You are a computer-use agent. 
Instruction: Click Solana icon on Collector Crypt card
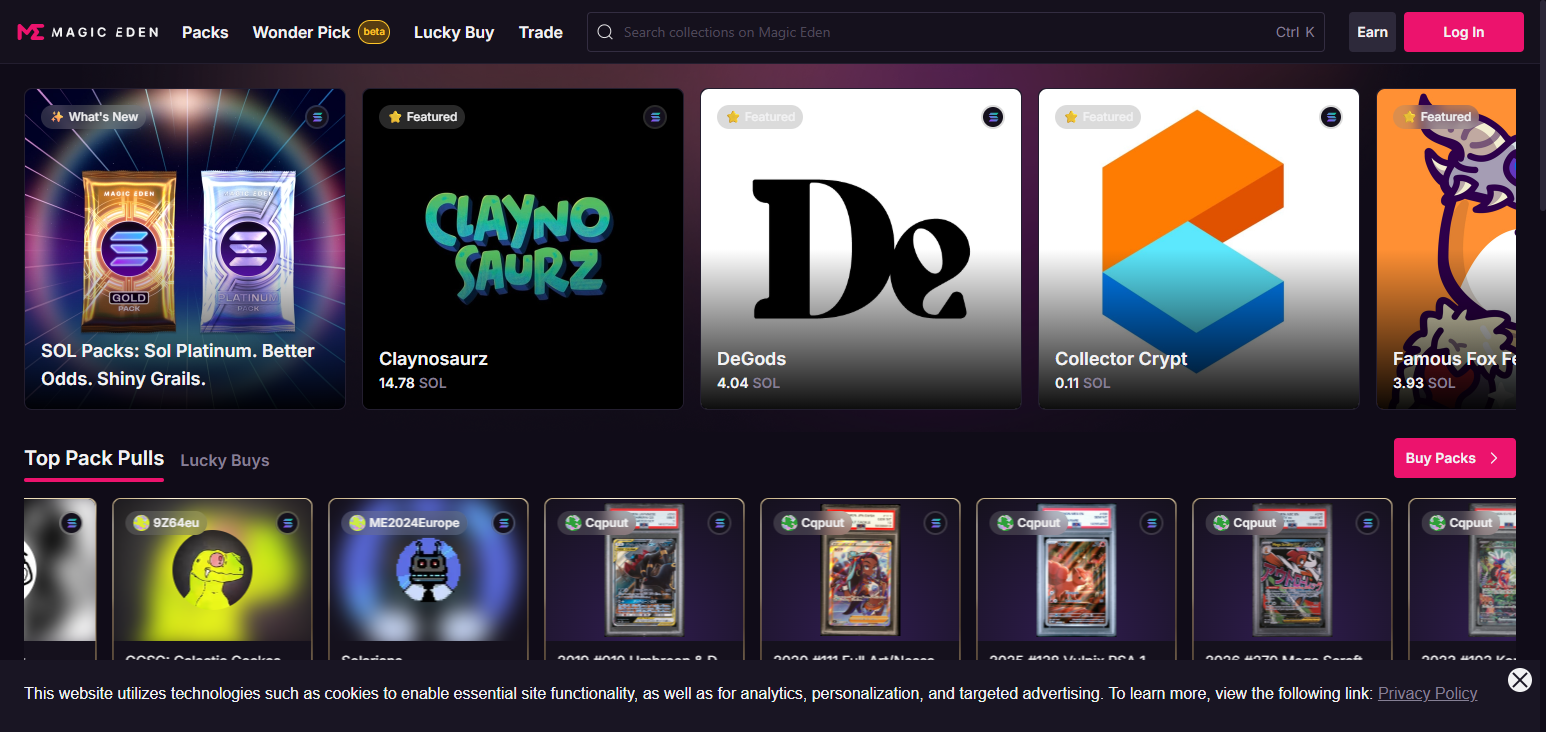(1331, 117)
